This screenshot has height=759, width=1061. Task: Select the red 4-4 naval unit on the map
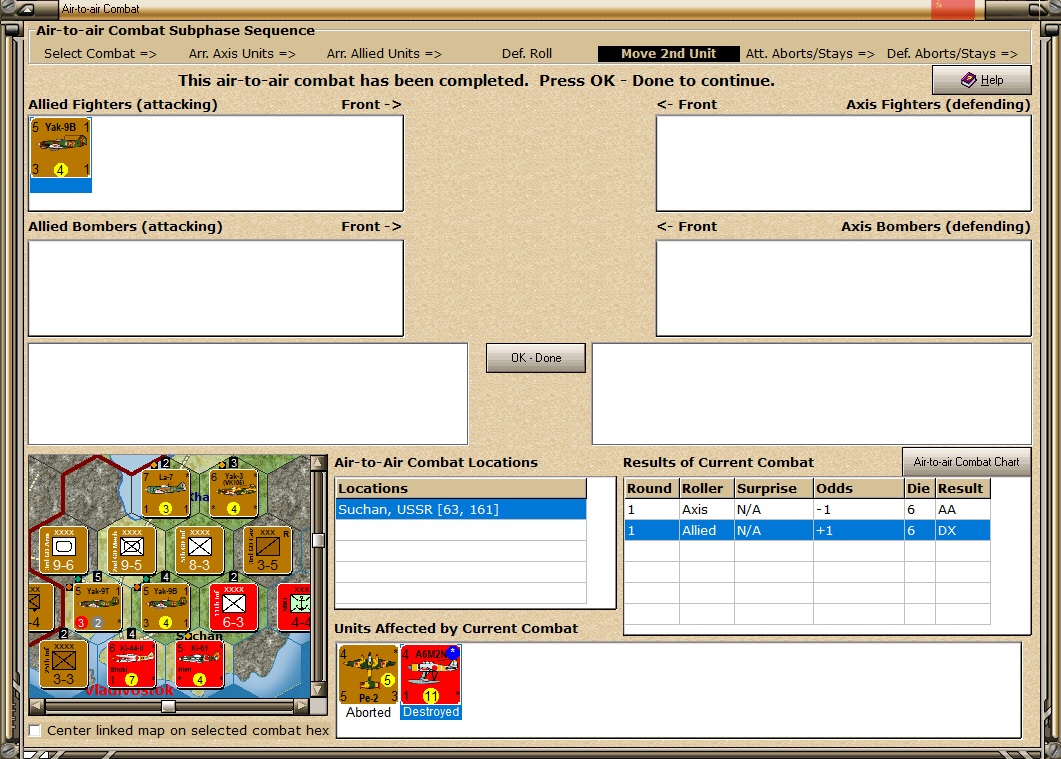[x=294, y=607]
